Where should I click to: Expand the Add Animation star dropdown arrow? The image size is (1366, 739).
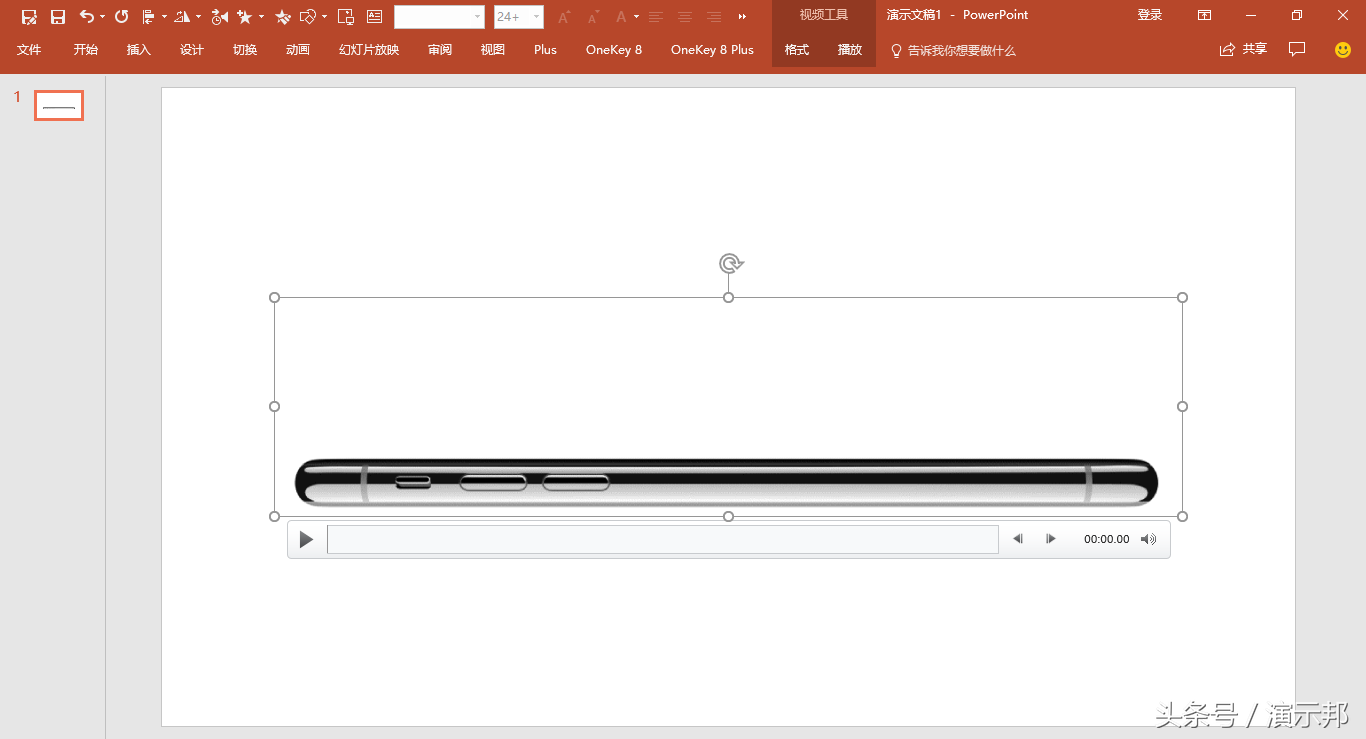coord(261,16)
